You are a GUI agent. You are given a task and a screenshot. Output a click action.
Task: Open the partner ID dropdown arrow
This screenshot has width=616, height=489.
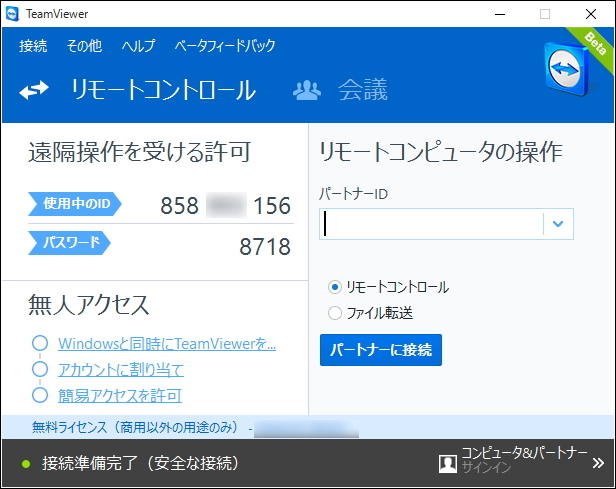[558, 224]
